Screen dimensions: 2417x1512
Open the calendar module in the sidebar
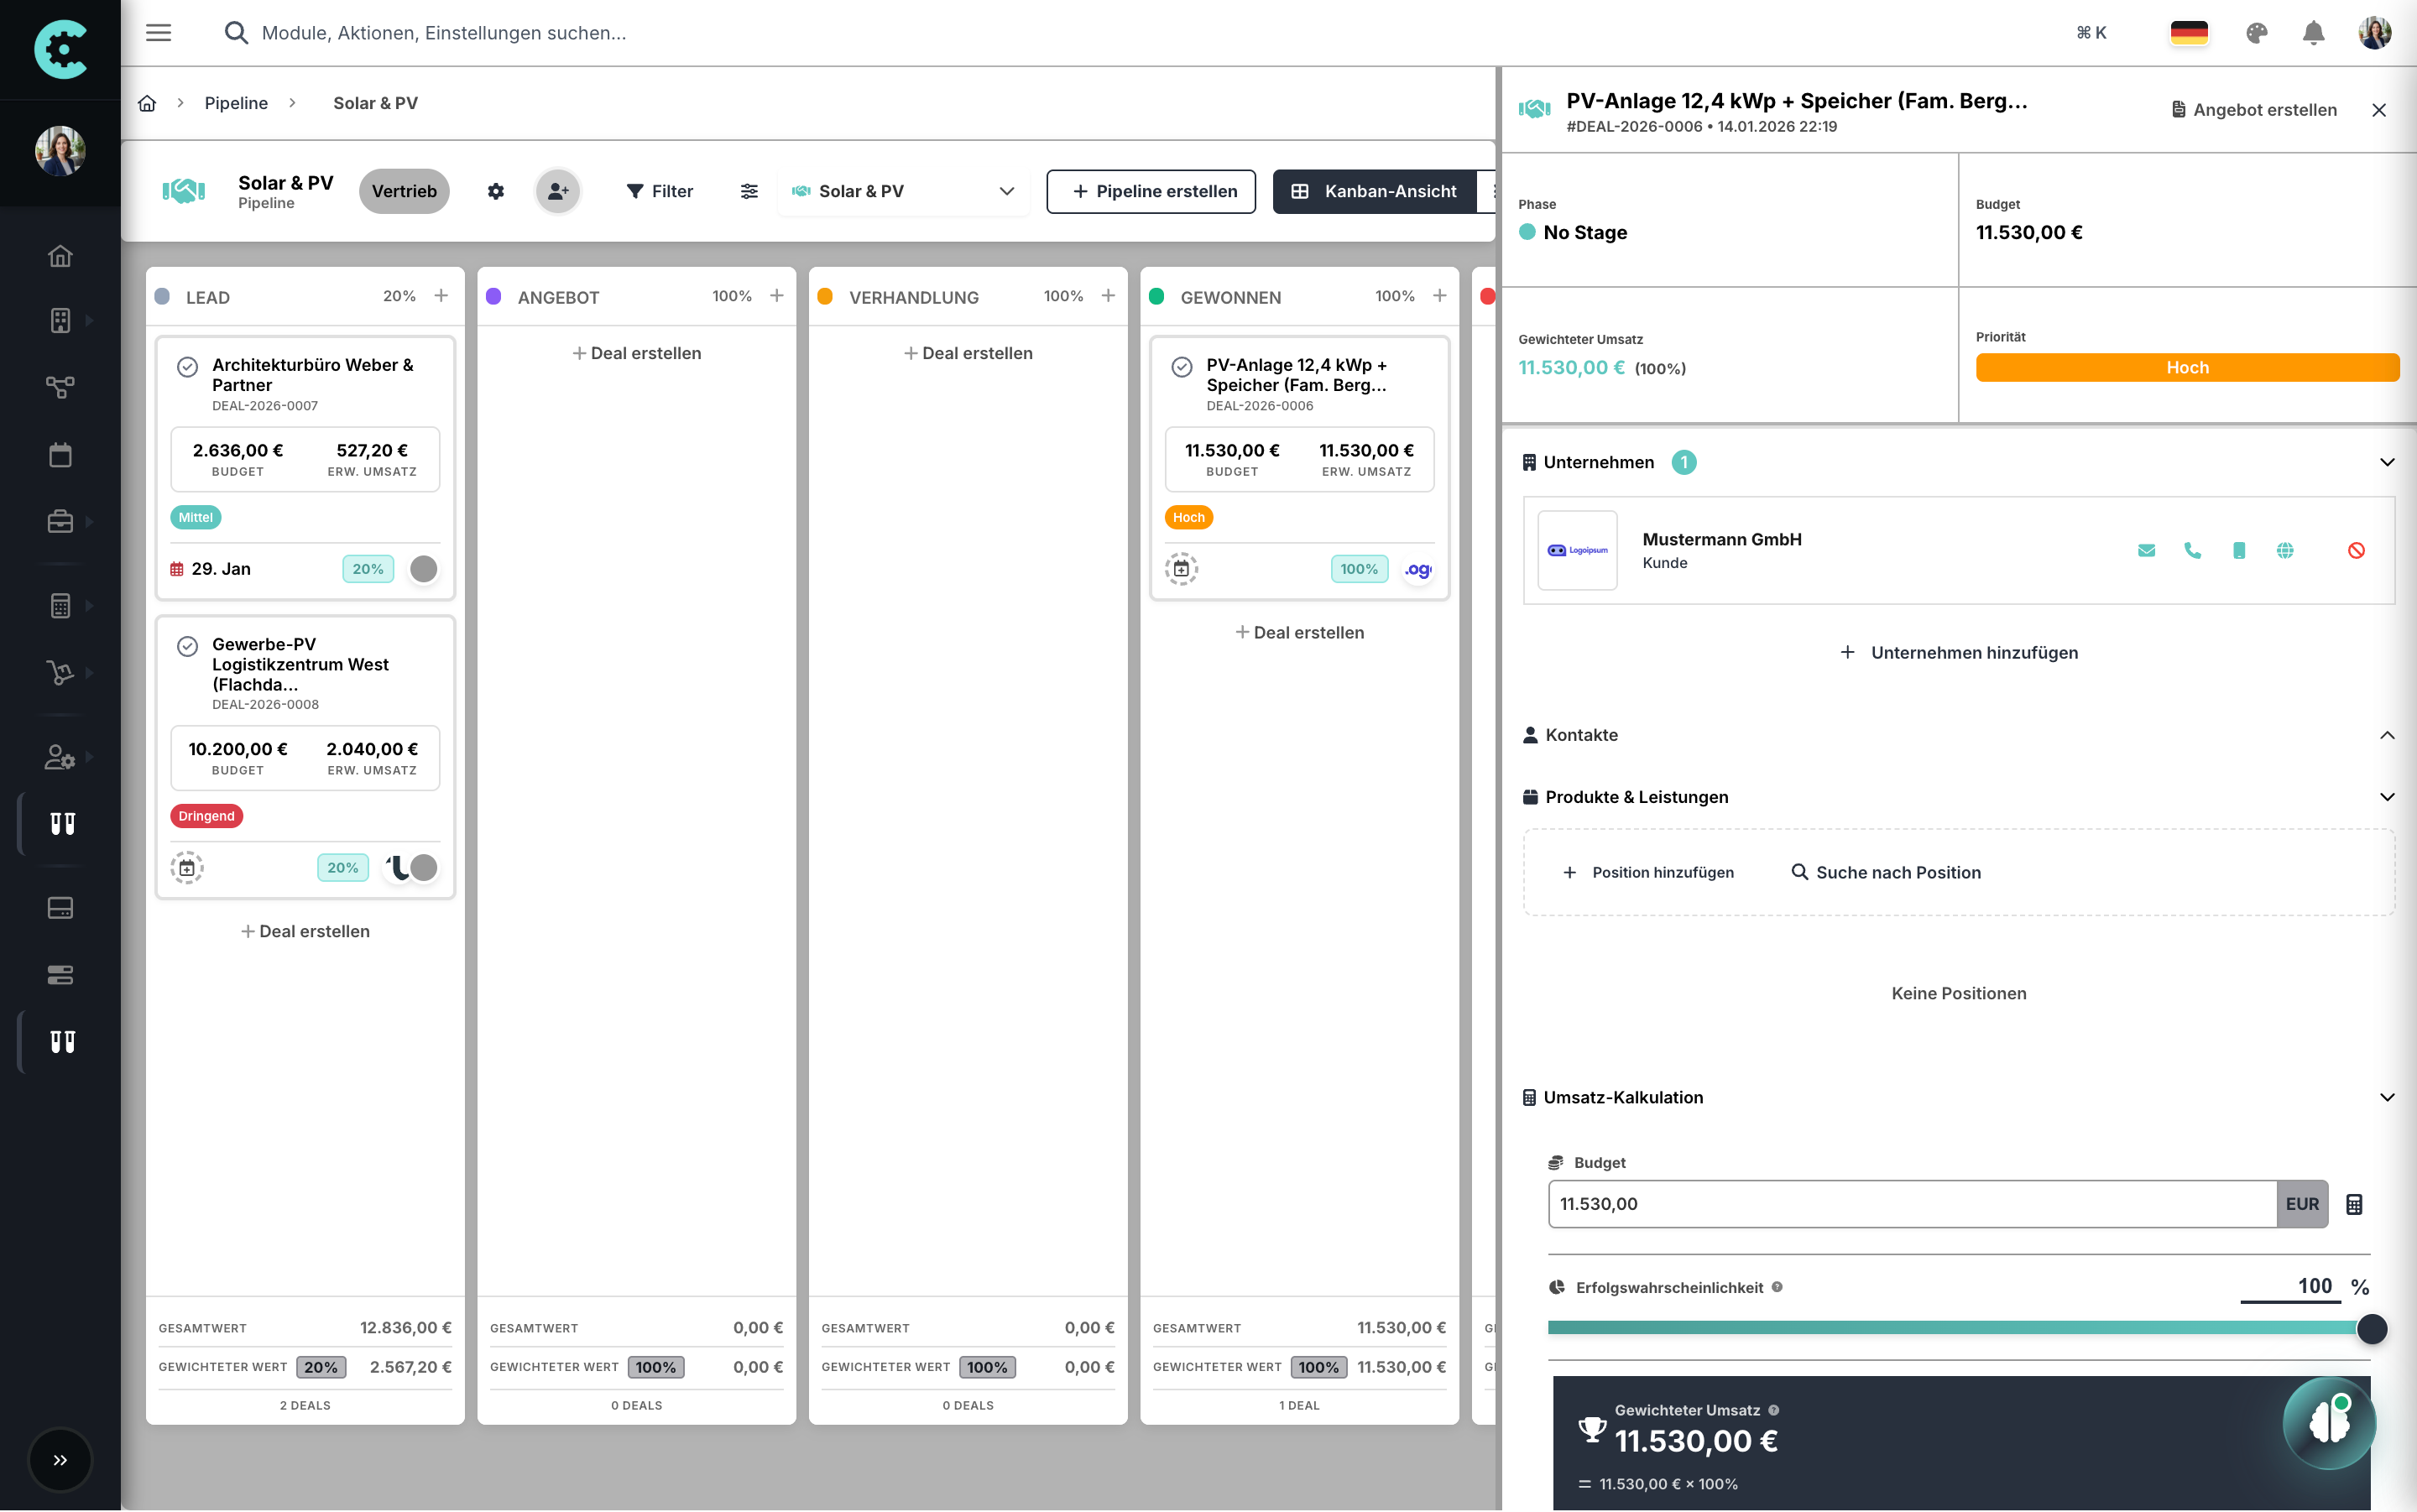(x=60, y=454)
